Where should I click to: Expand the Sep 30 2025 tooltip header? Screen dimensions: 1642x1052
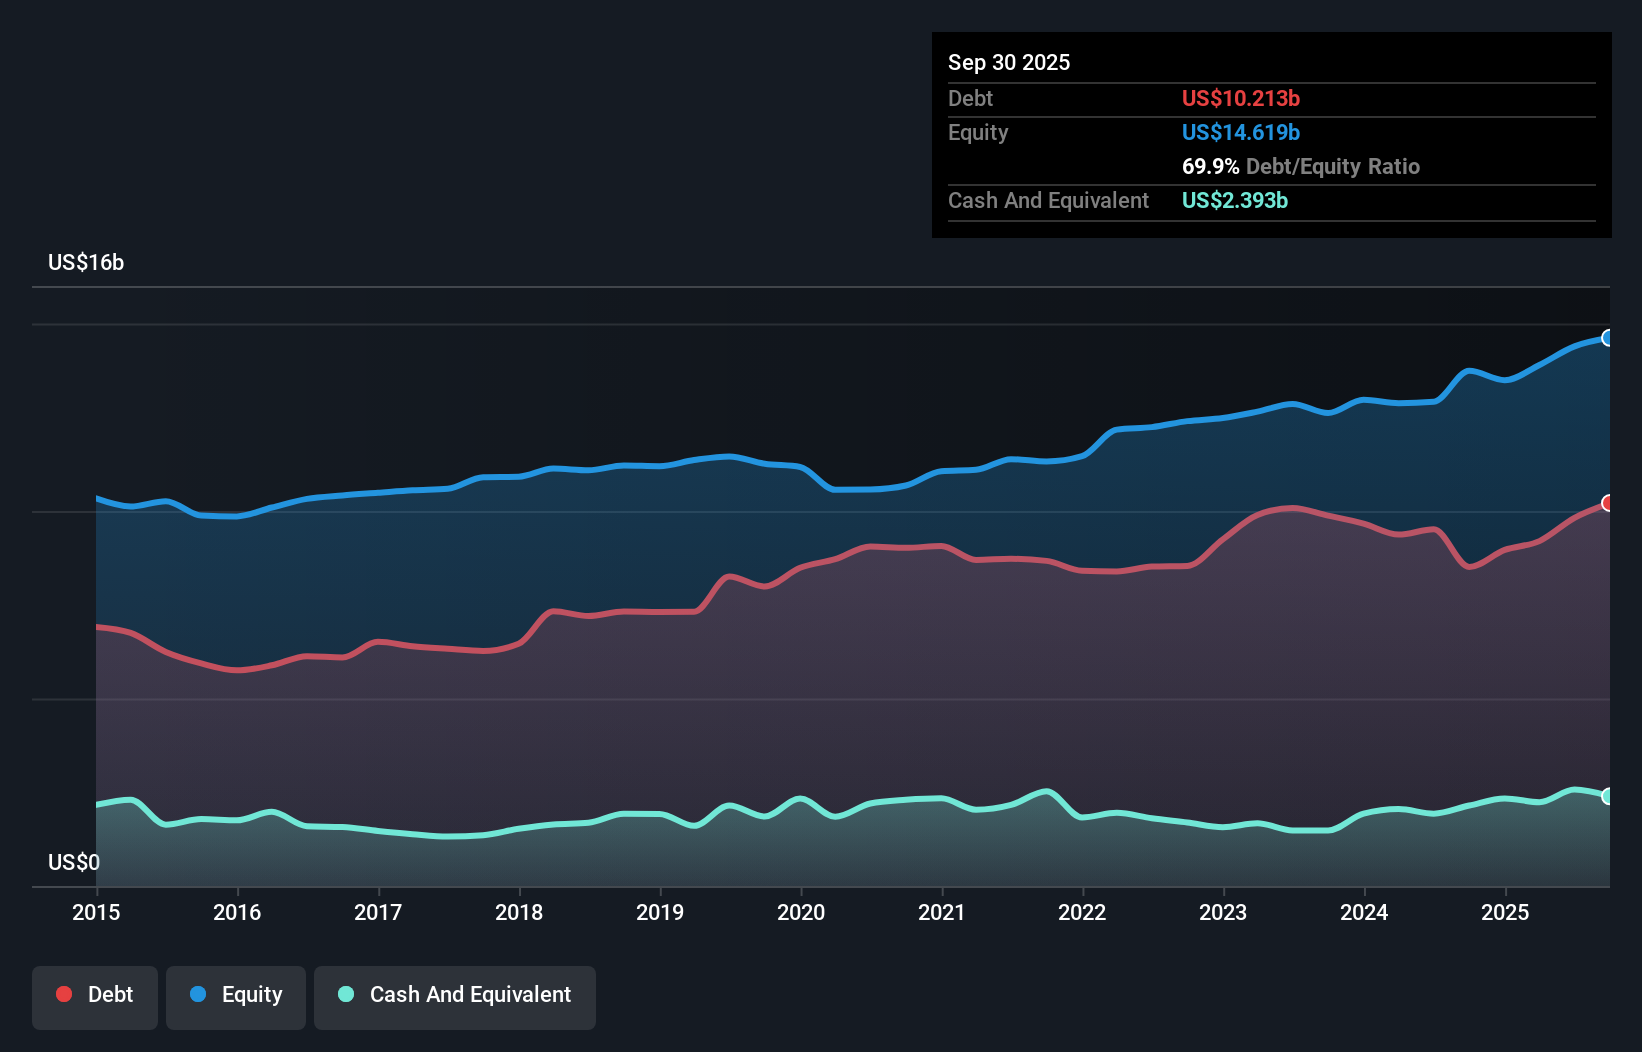pyautogui.click(x=1009, y=62)
